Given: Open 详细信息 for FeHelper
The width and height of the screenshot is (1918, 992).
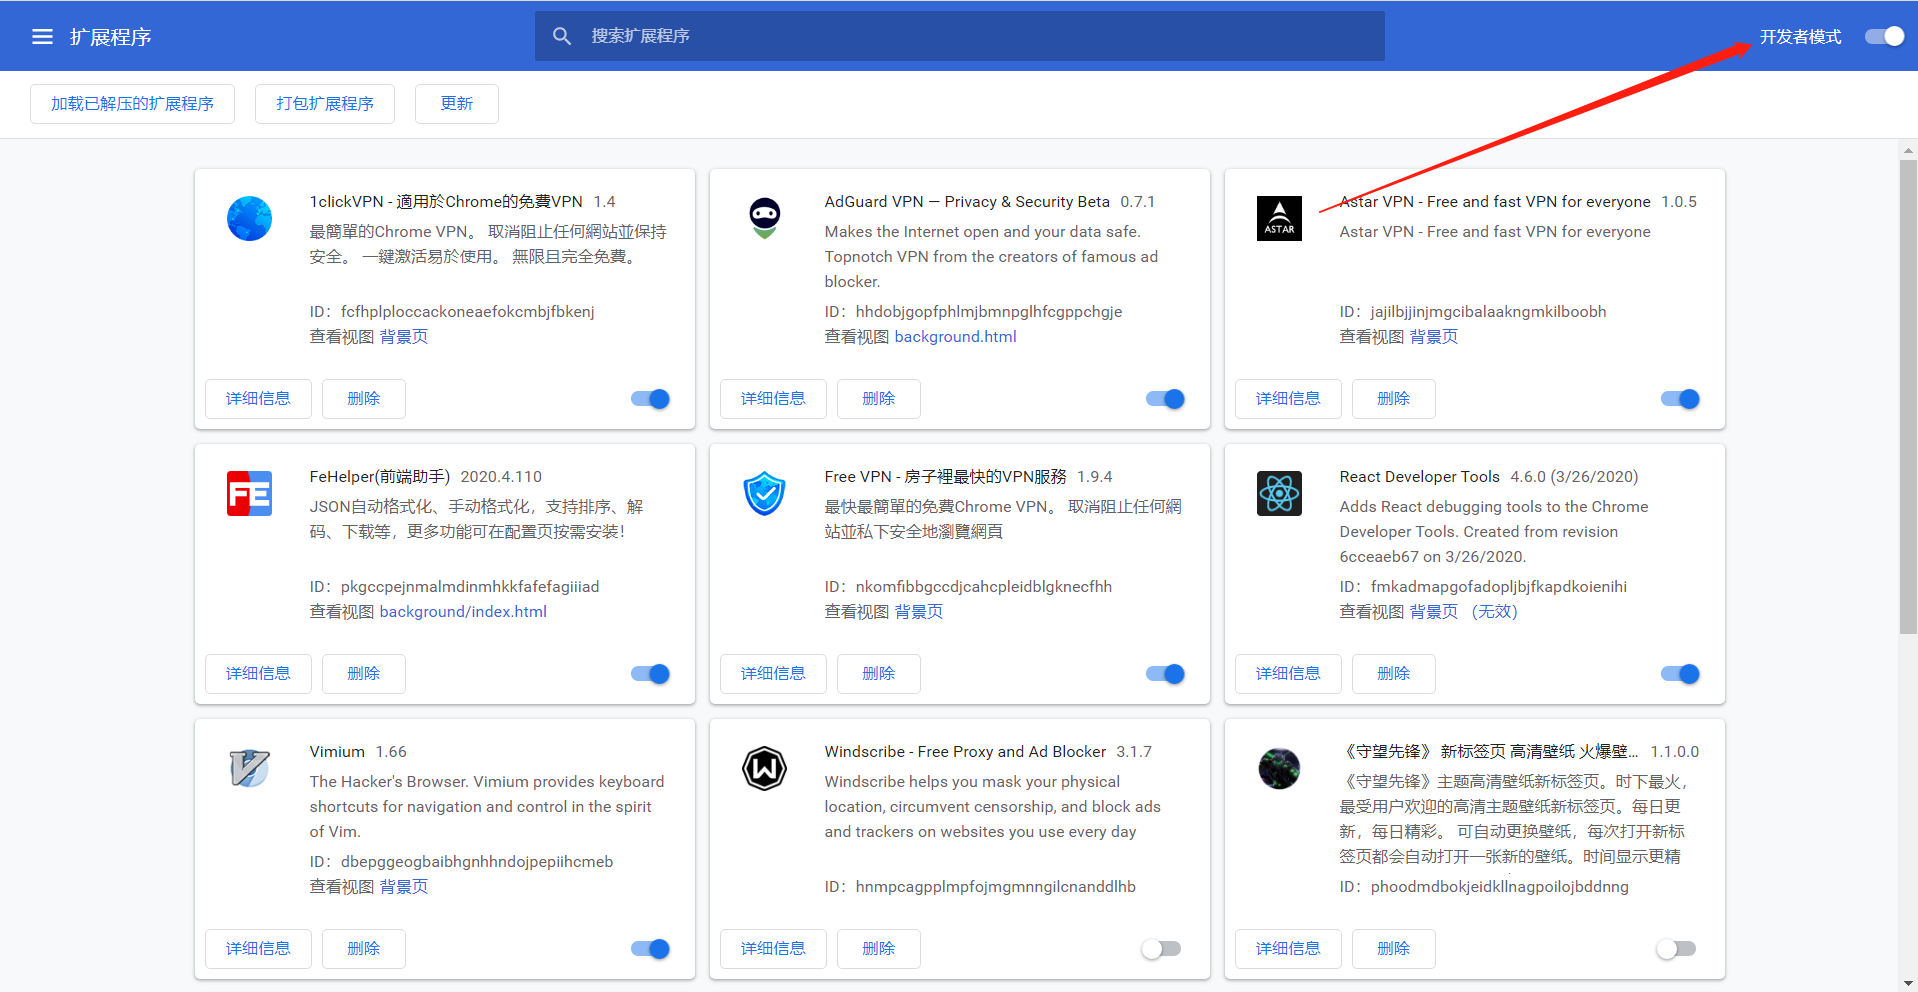Looking at the screenshot, I should (258, 674).
